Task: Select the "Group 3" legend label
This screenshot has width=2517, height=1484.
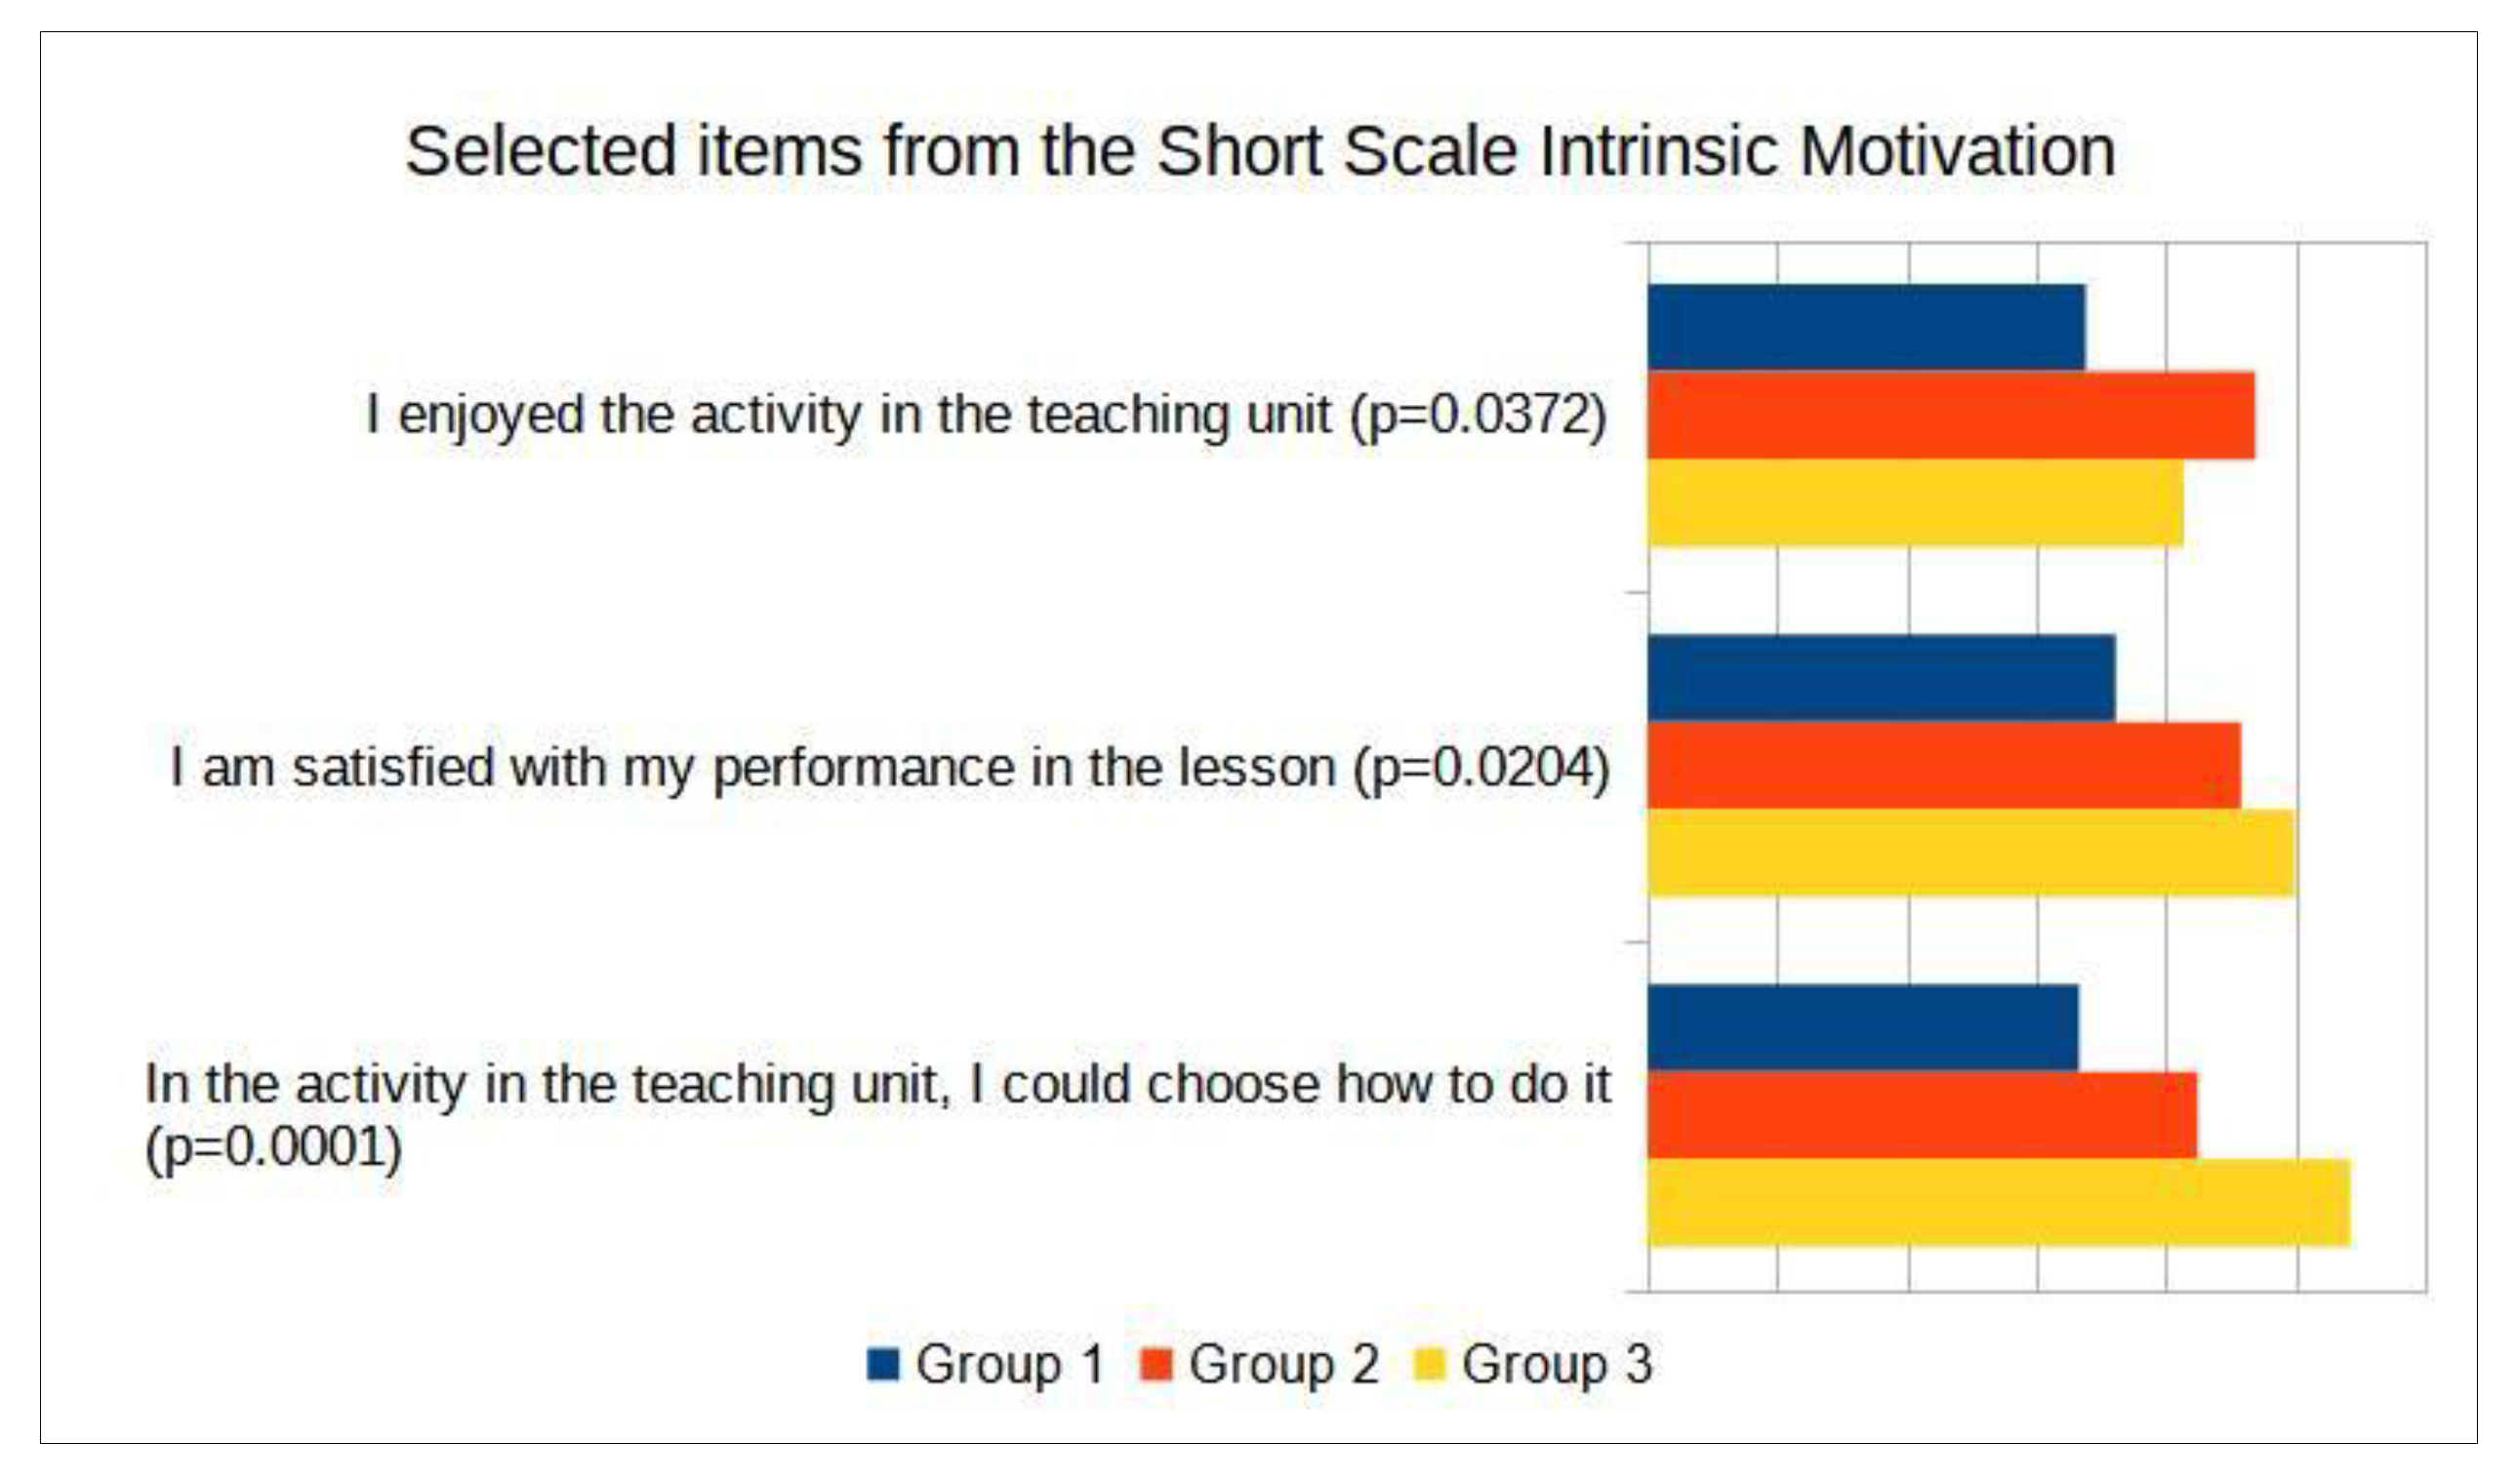Action: [x=1557, y=1364]
